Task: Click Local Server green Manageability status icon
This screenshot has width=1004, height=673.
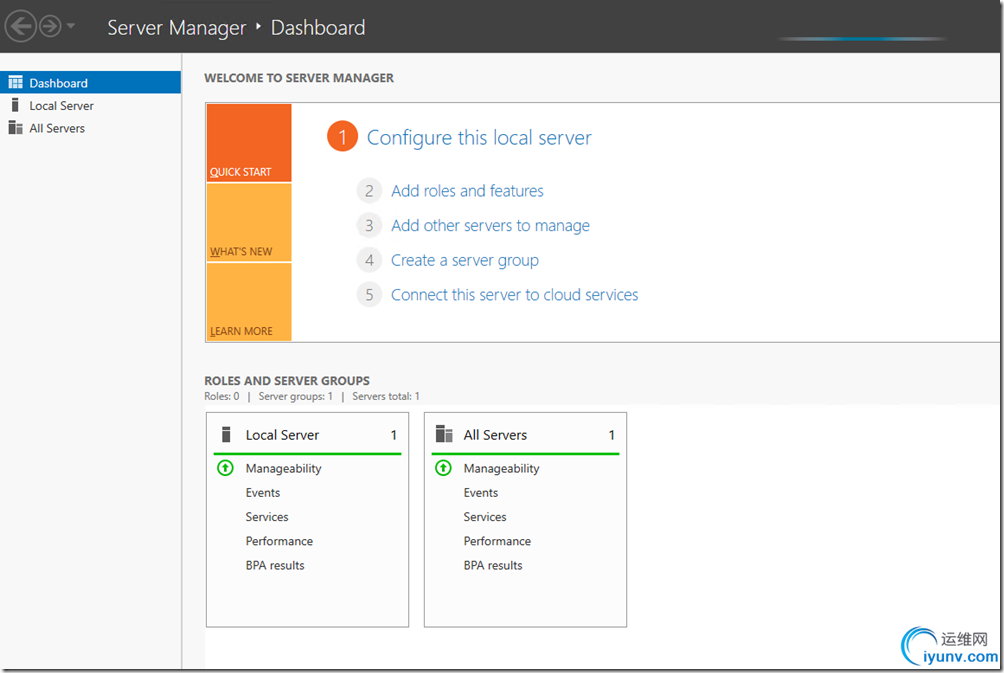Action: point(225,468)
